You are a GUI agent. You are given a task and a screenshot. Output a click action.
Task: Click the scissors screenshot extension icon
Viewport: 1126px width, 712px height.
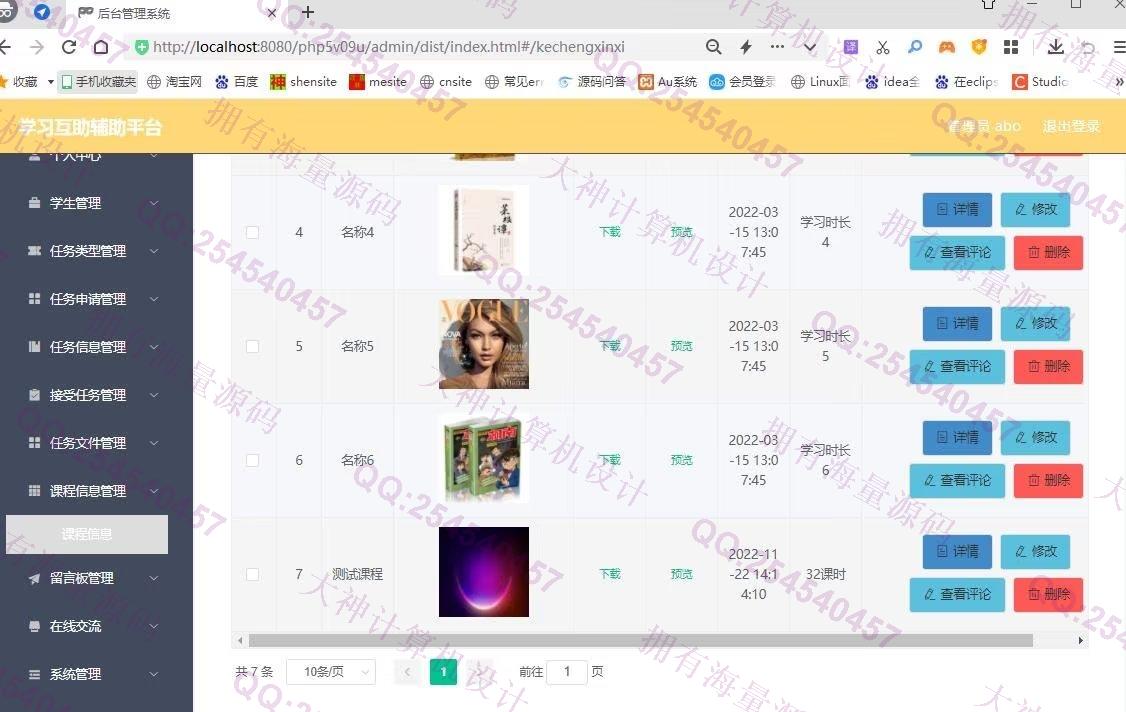click(882, 47)
